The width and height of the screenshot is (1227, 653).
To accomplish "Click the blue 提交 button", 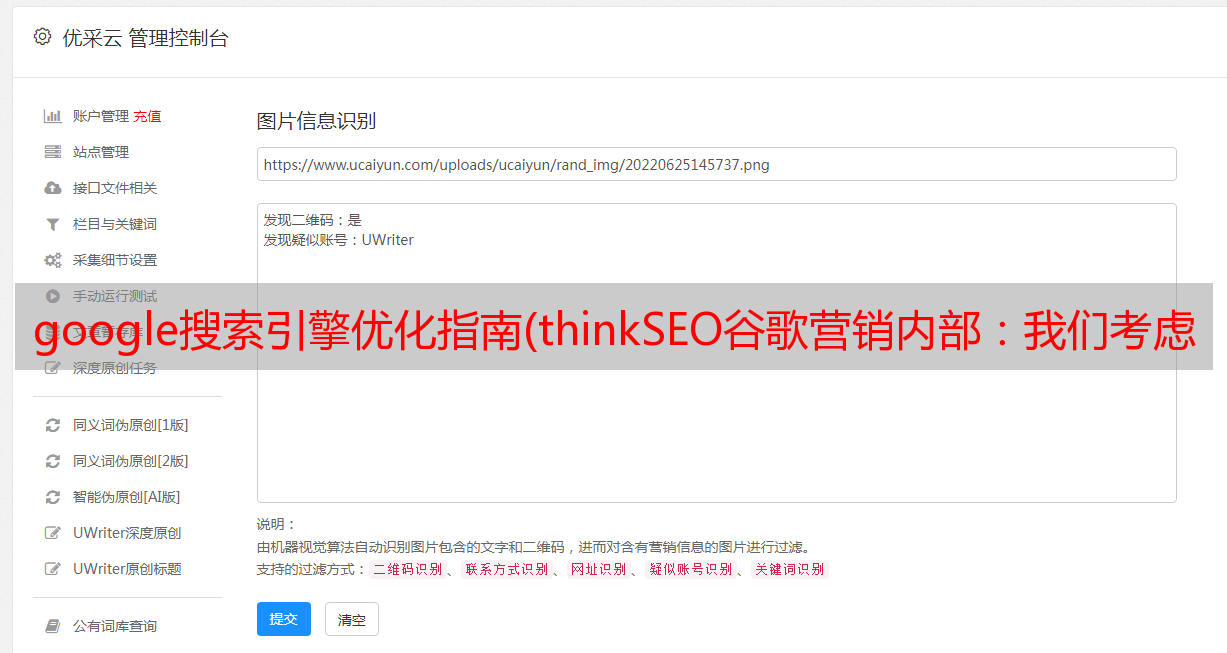I will (x=284, y=619).
